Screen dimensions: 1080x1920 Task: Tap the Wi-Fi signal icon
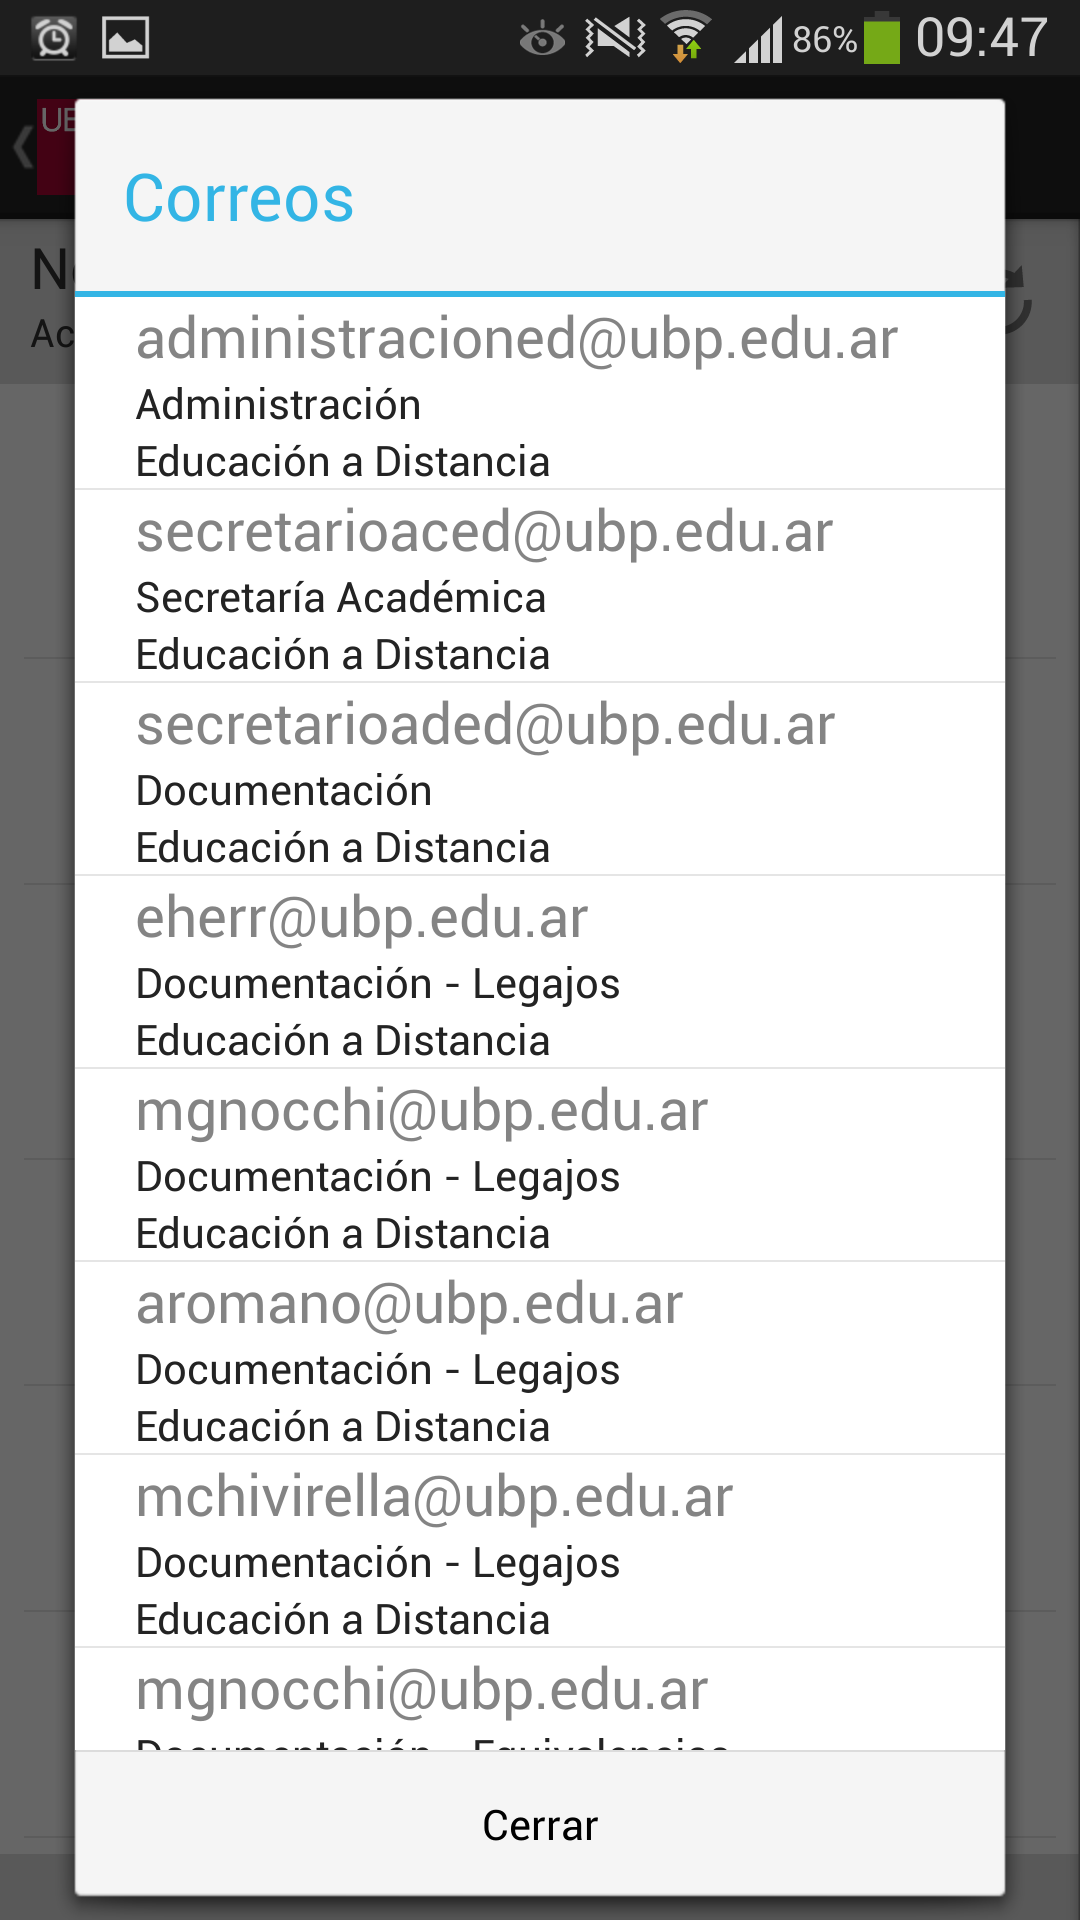pyautogui.click(x=687, y=38)
